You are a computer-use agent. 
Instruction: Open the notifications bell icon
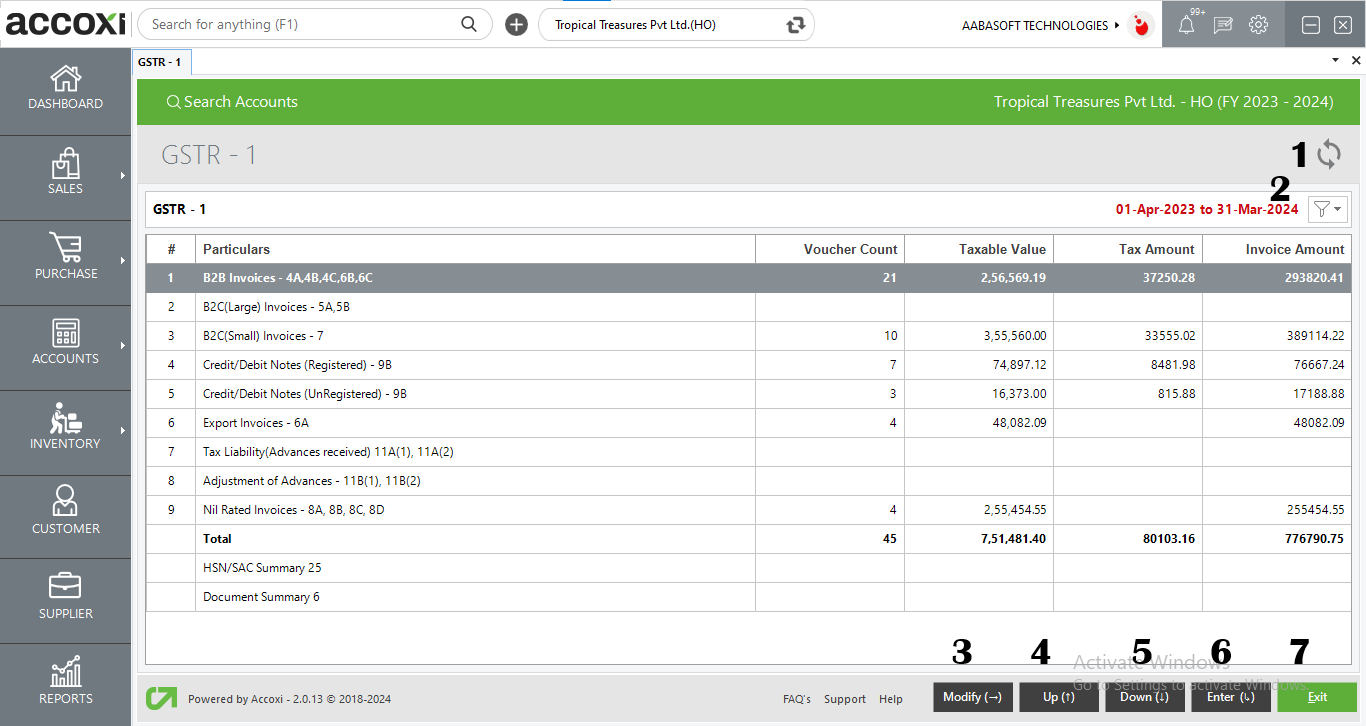coord(1186,26)
